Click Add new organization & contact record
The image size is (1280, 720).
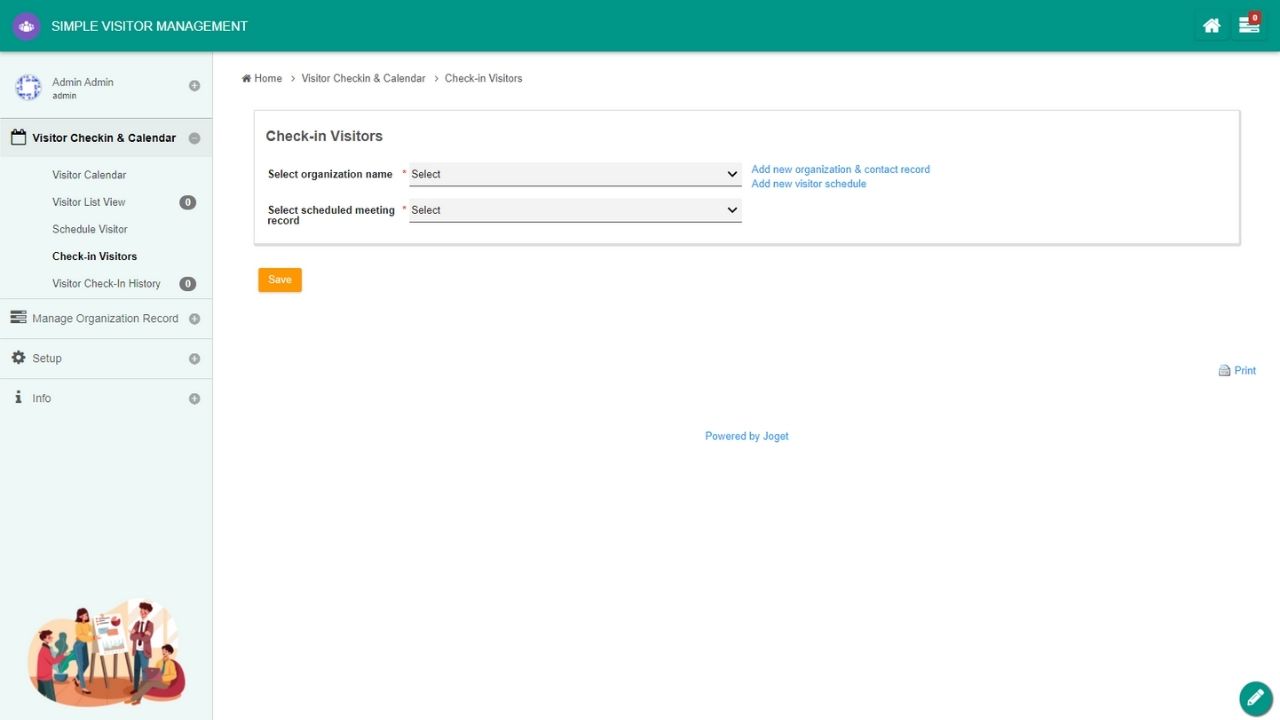[840, 170]
